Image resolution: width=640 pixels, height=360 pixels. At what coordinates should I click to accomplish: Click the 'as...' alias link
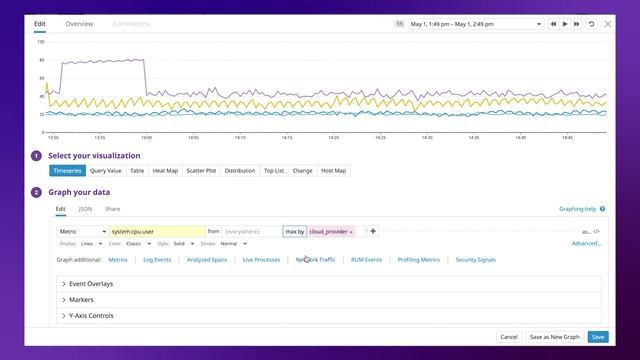587,232
